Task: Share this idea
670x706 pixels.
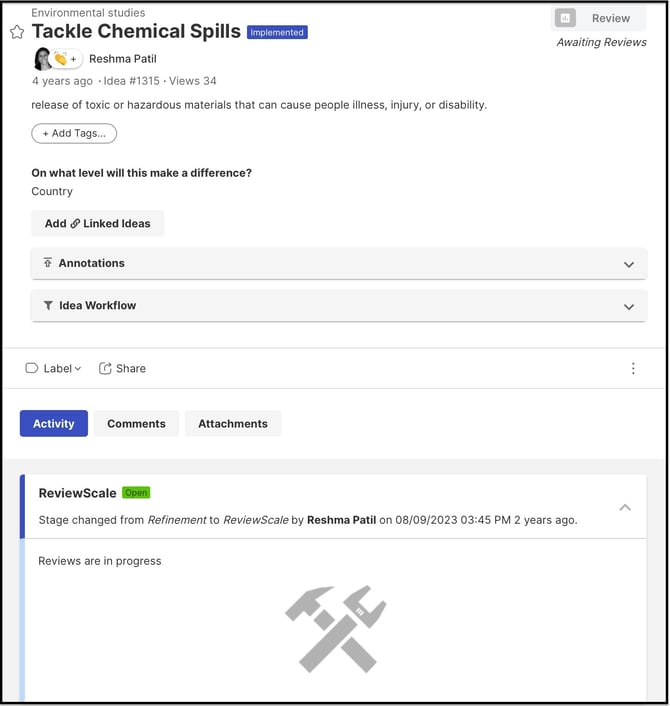Action: (x=122, y=369)
